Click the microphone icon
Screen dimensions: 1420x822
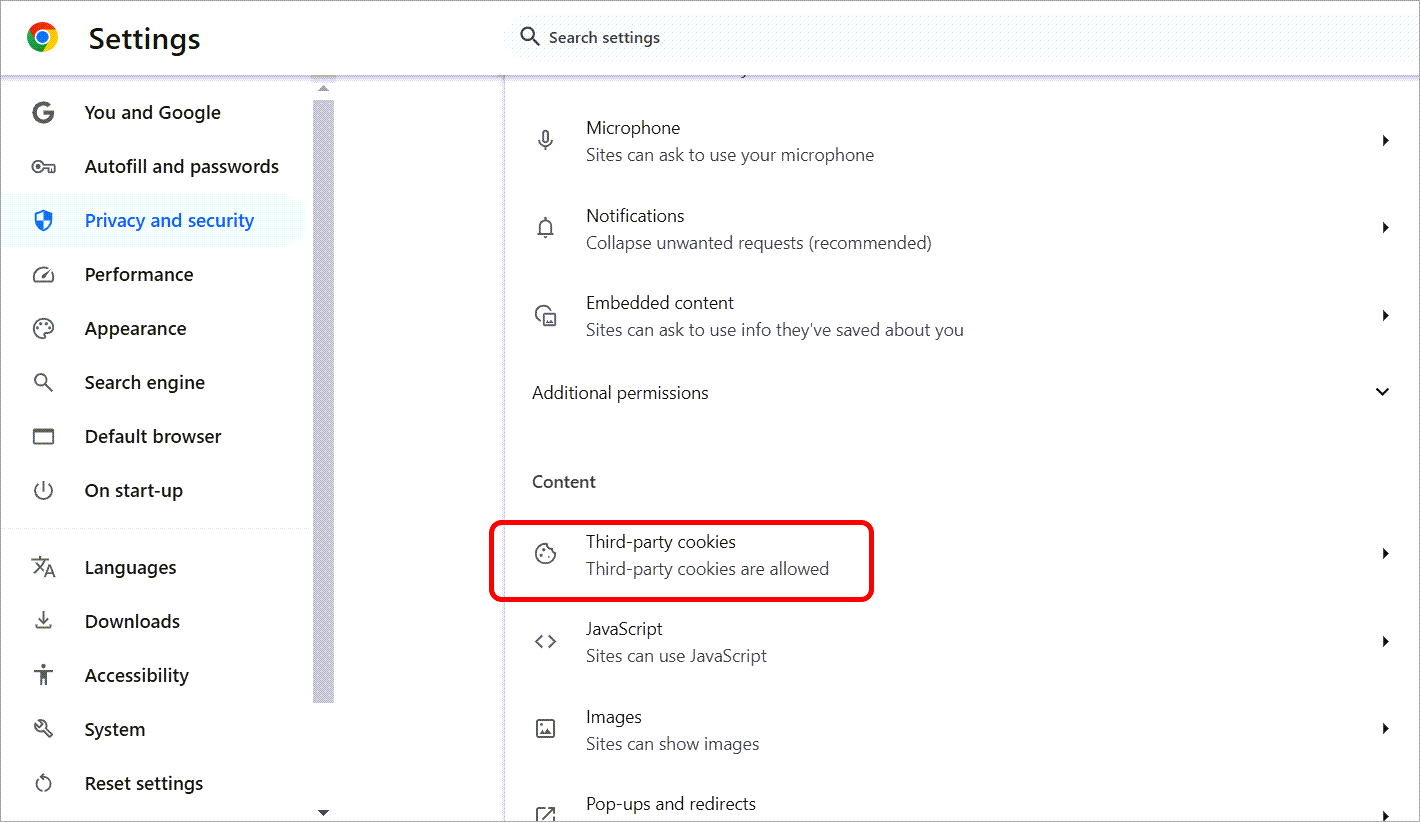coord(545,141)
